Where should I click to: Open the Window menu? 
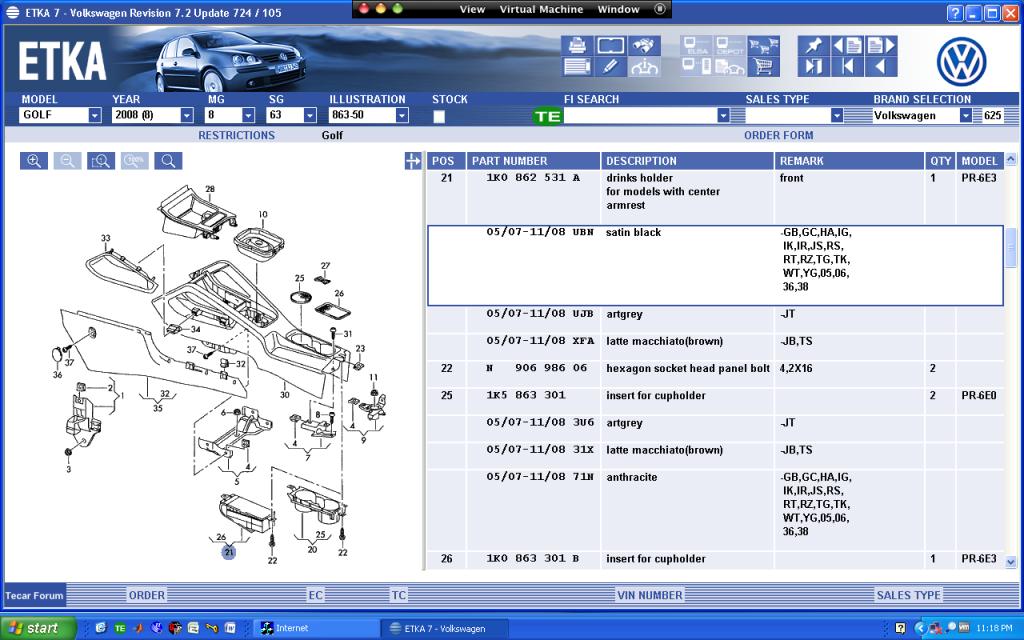point(618,9)
